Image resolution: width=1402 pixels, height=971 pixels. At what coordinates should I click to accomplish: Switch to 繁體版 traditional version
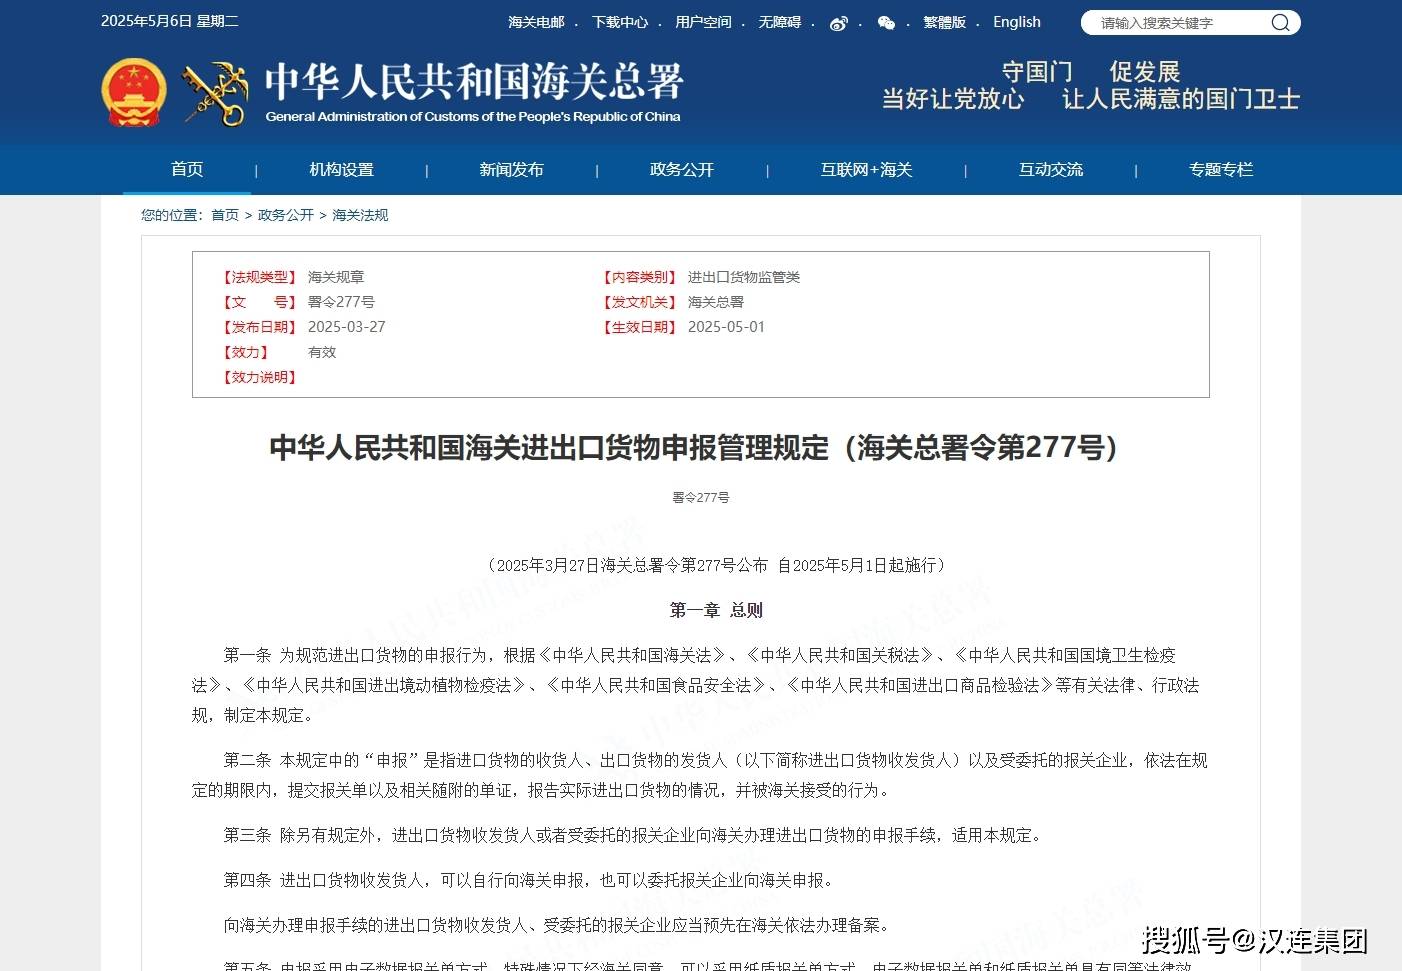944,22
